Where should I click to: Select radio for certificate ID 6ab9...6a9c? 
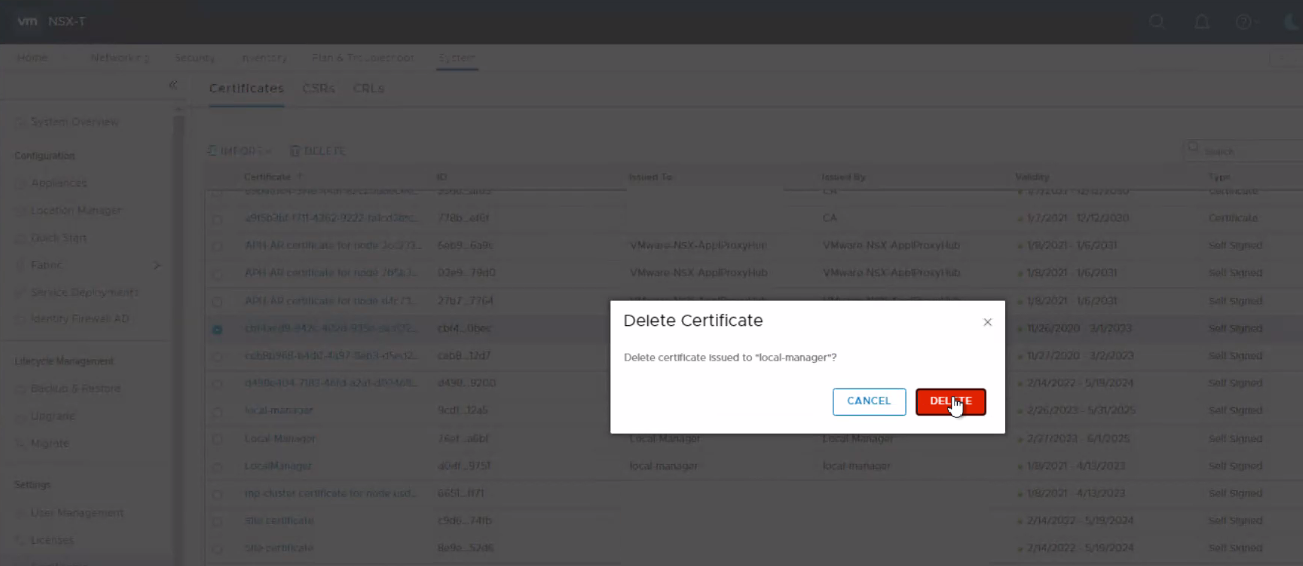(217, 246)
